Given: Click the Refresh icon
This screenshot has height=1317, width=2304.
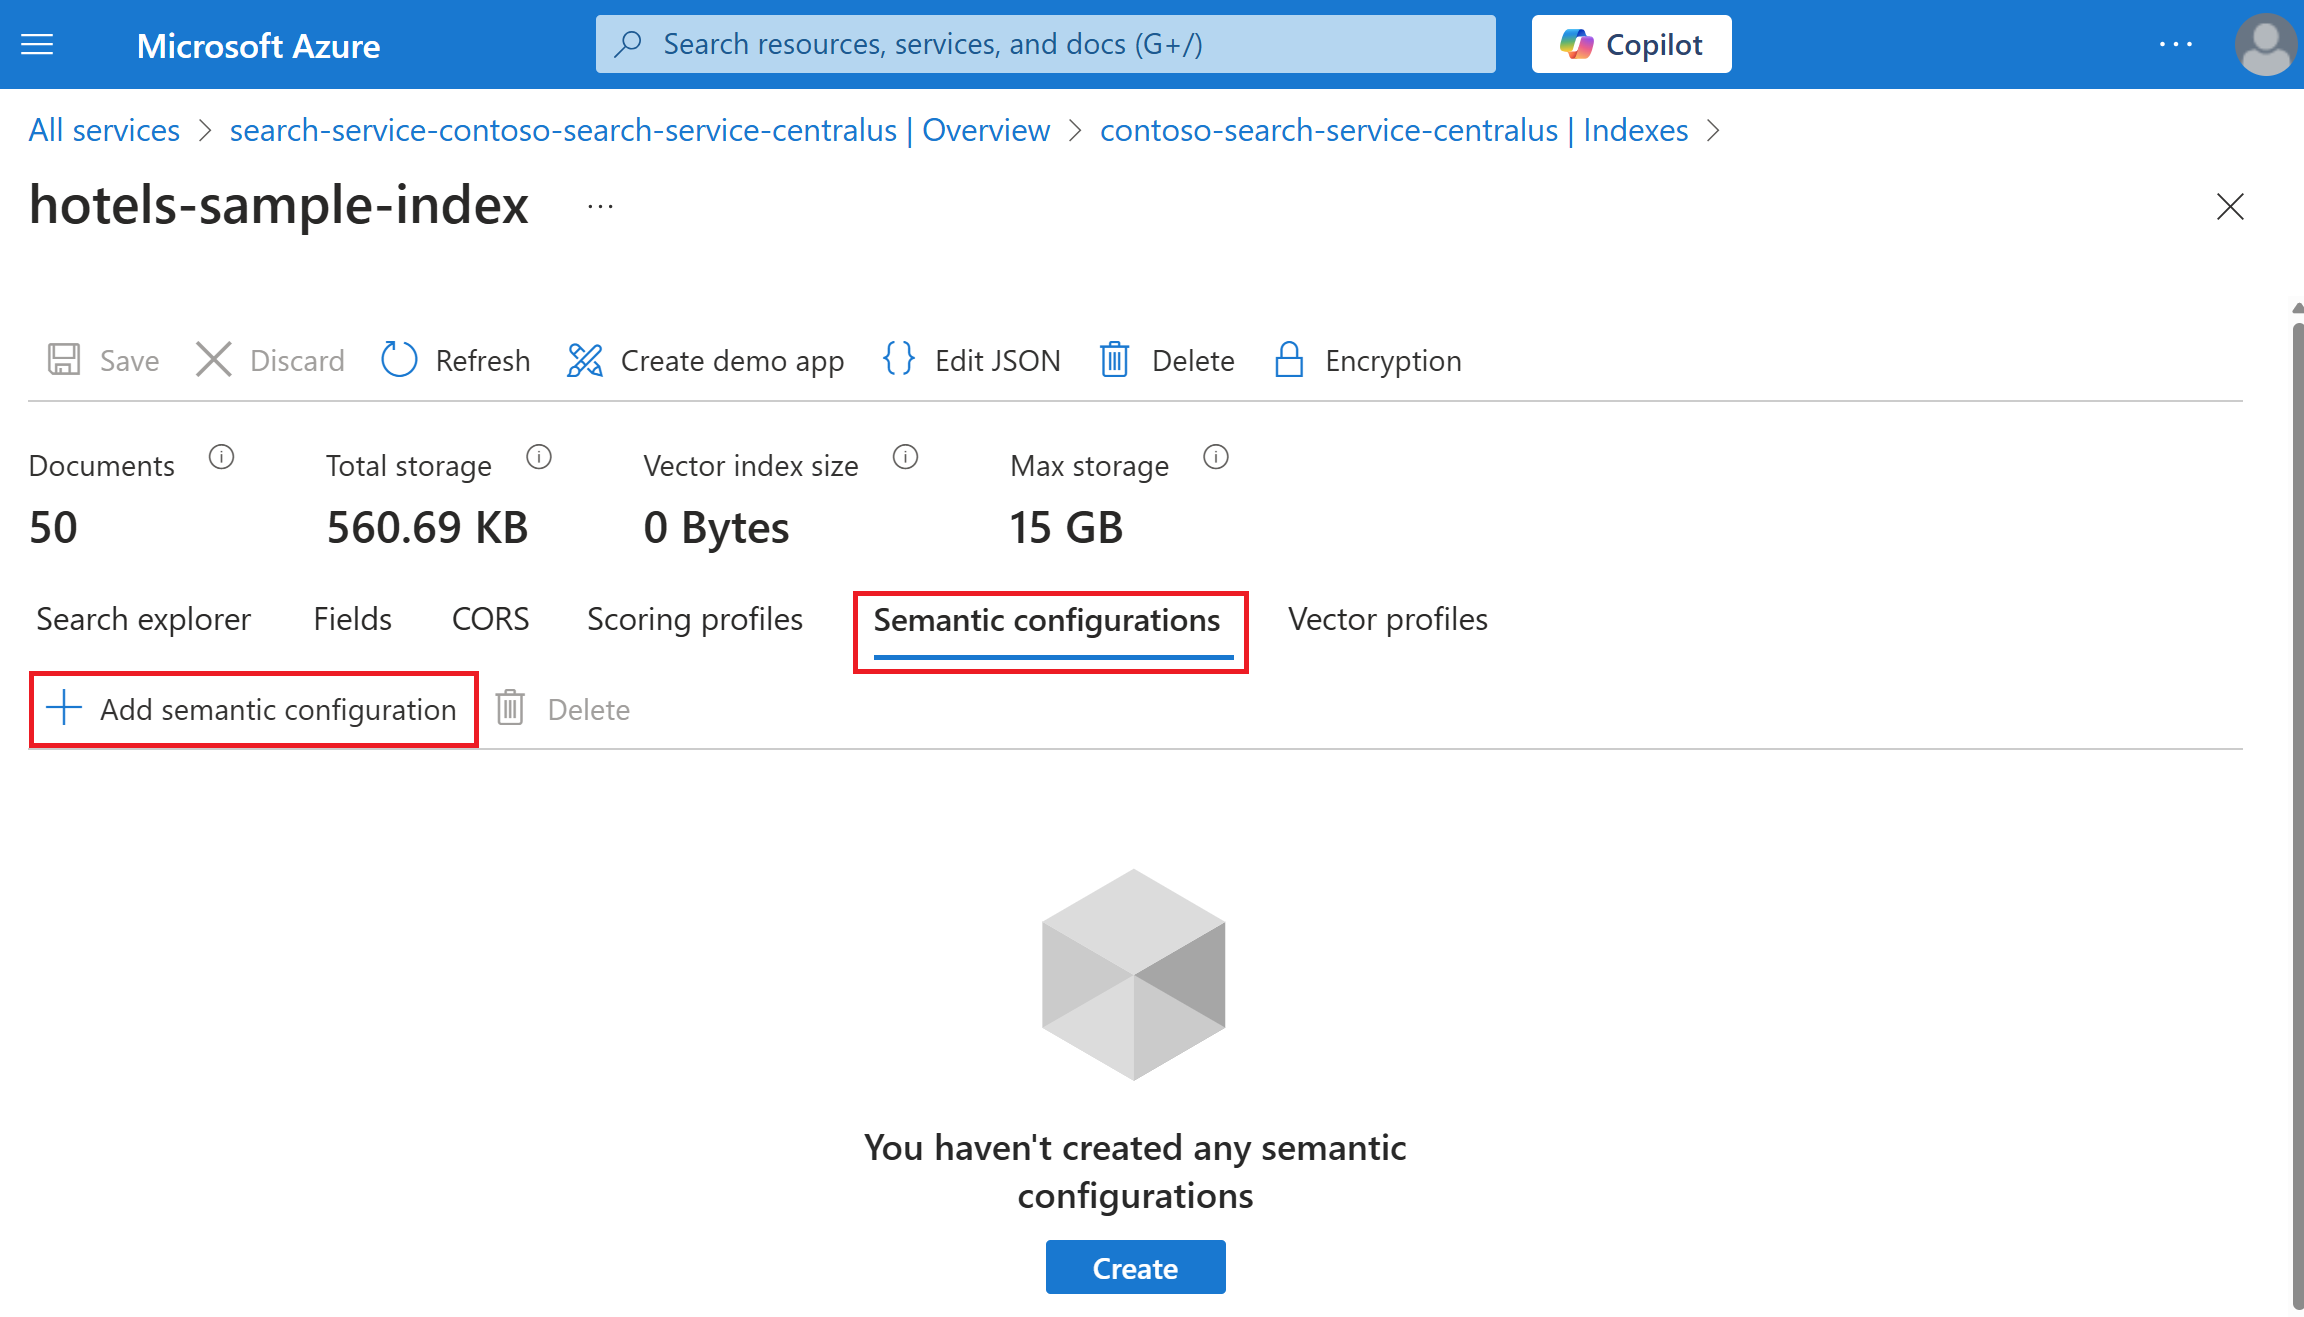Looking at the screenshot, I should click(x=399, y=360).
